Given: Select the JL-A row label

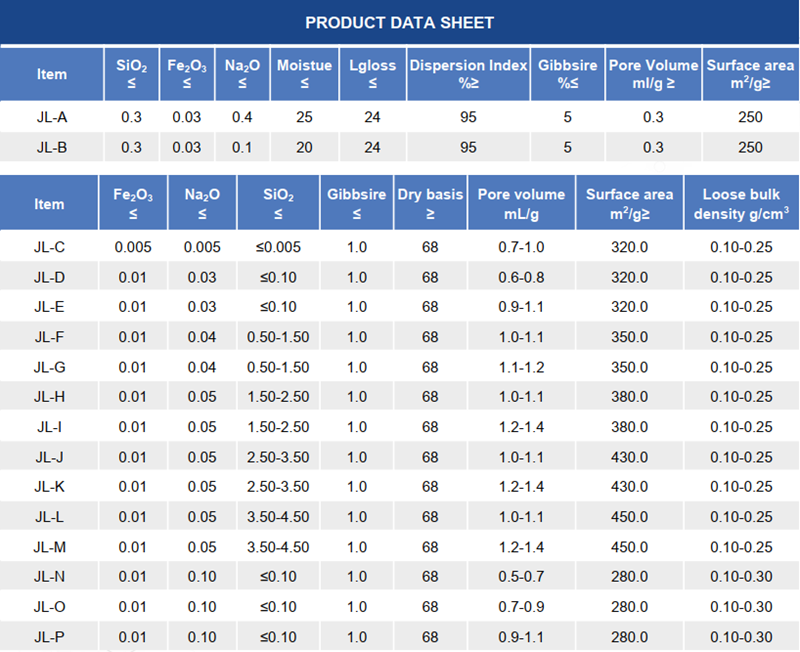Looking at the screenshot, I should click(52, 117).
